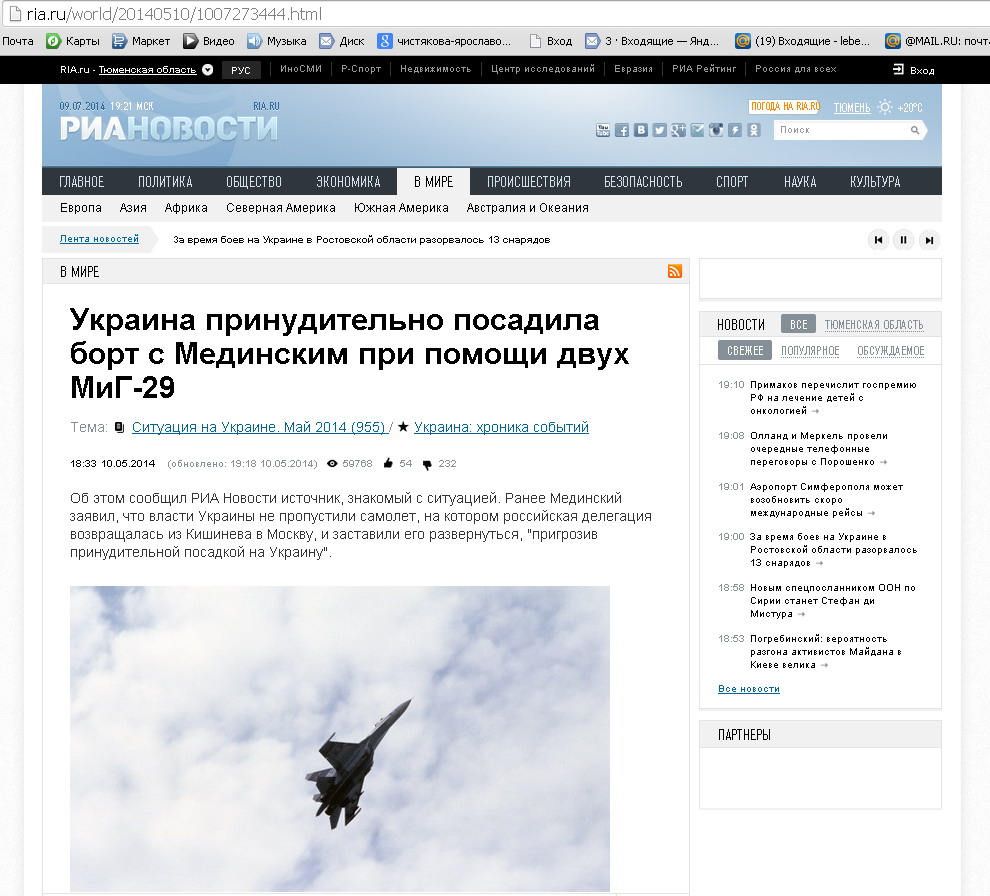
Task: Open RIA Novosti YouTube channel icon
Action: [x=603, y=130]
